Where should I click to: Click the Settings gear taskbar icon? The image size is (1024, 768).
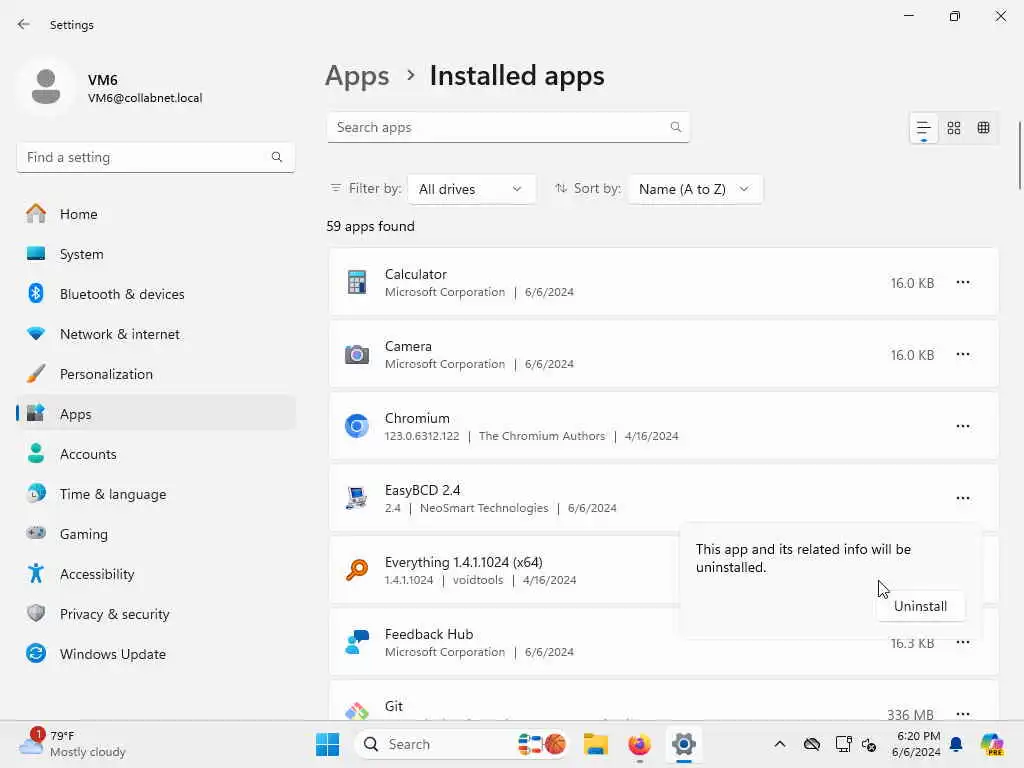pyautogui.click(x=683, y=744)
